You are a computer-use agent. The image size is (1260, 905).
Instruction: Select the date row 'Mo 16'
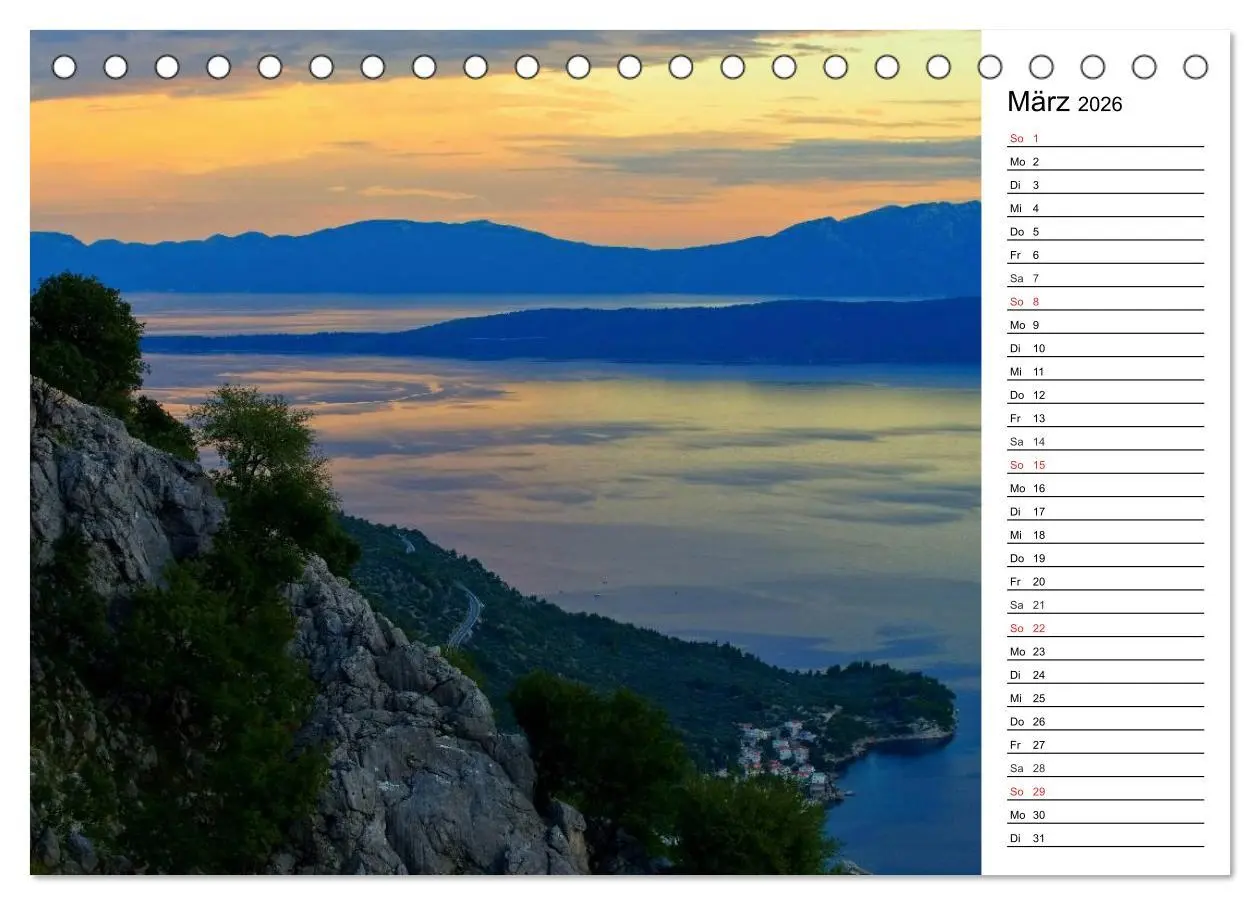pos(1105,488)
